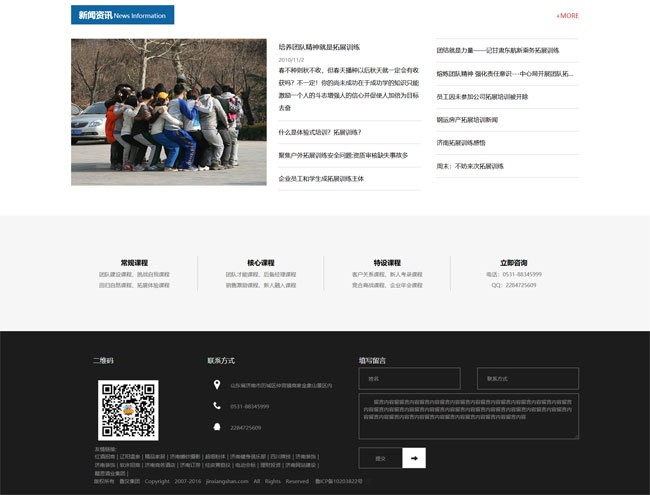The image size is (650, 495).
Task: Click the QR code image
Action: [x=128, y=410]
